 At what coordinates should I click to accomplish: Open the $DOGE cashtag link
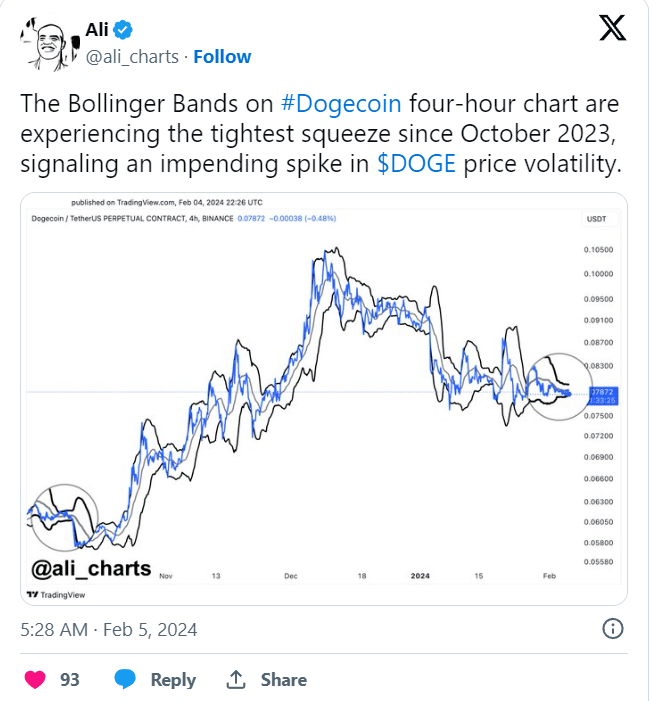pos(417,163)
